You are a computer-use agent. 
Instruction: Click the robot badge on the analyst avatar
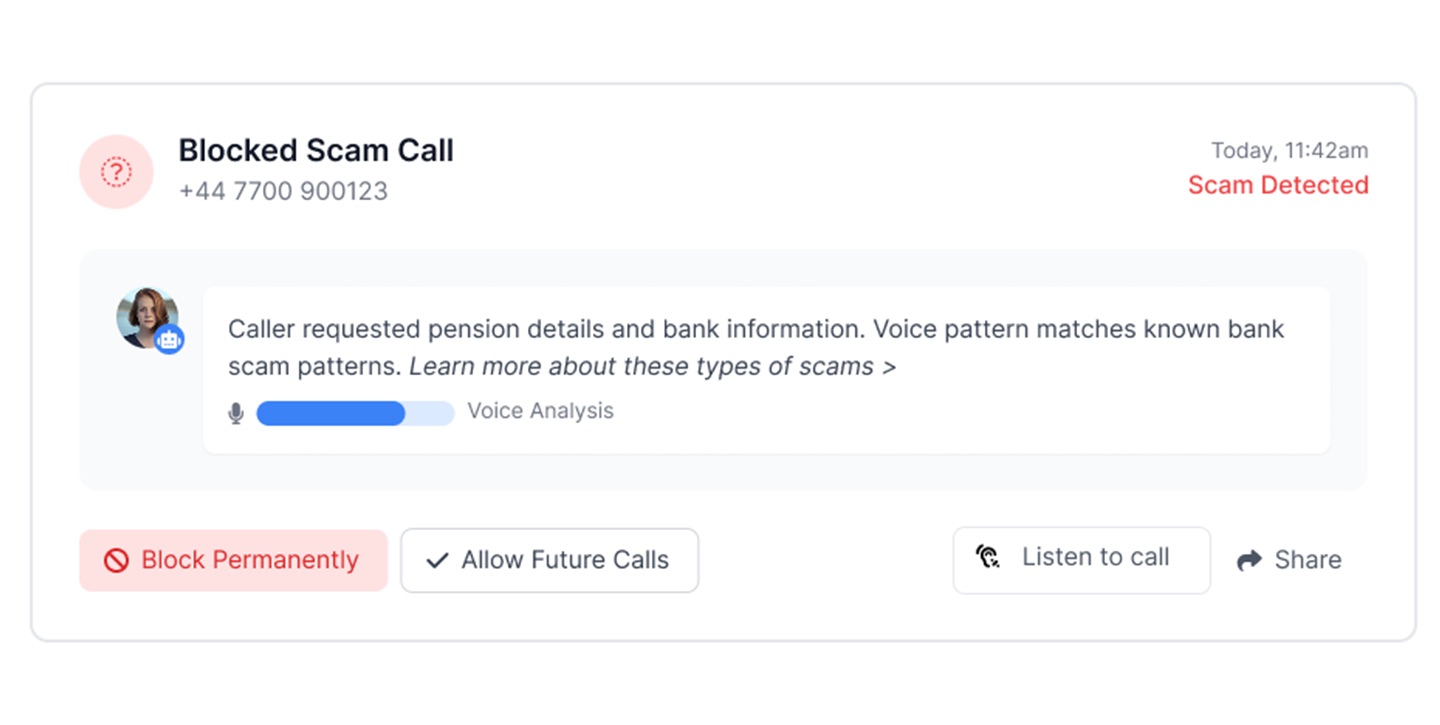click(169, 339)
